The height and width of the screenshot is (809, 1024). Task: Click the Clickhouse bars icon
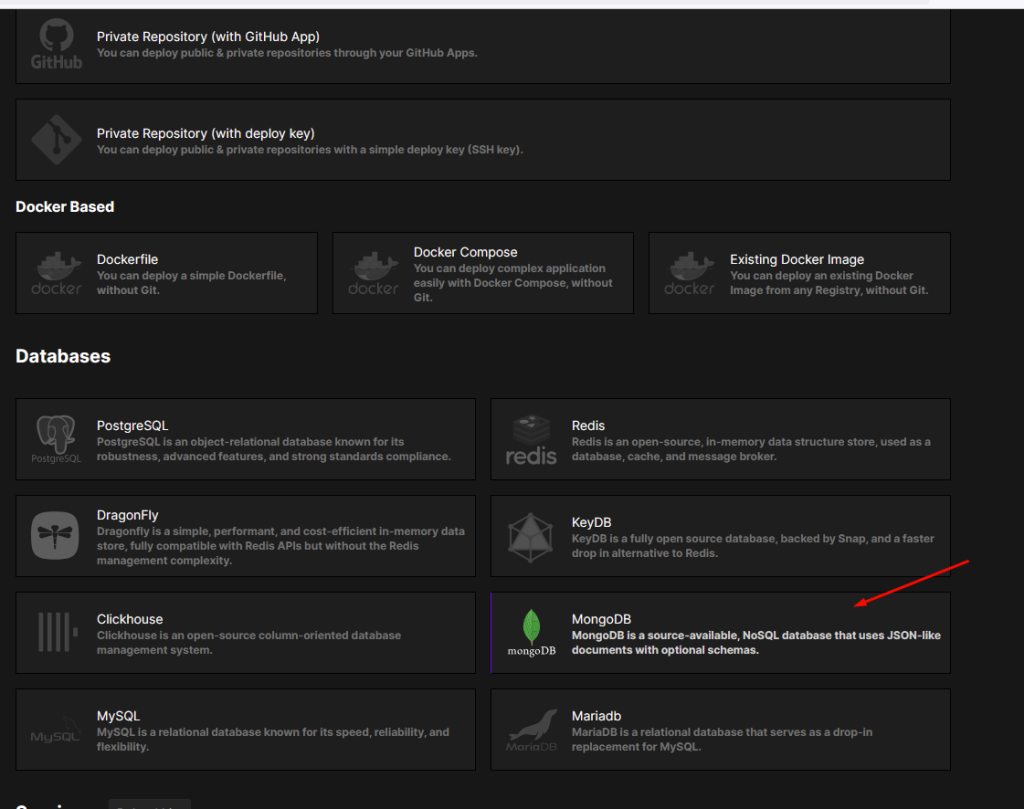57,632
